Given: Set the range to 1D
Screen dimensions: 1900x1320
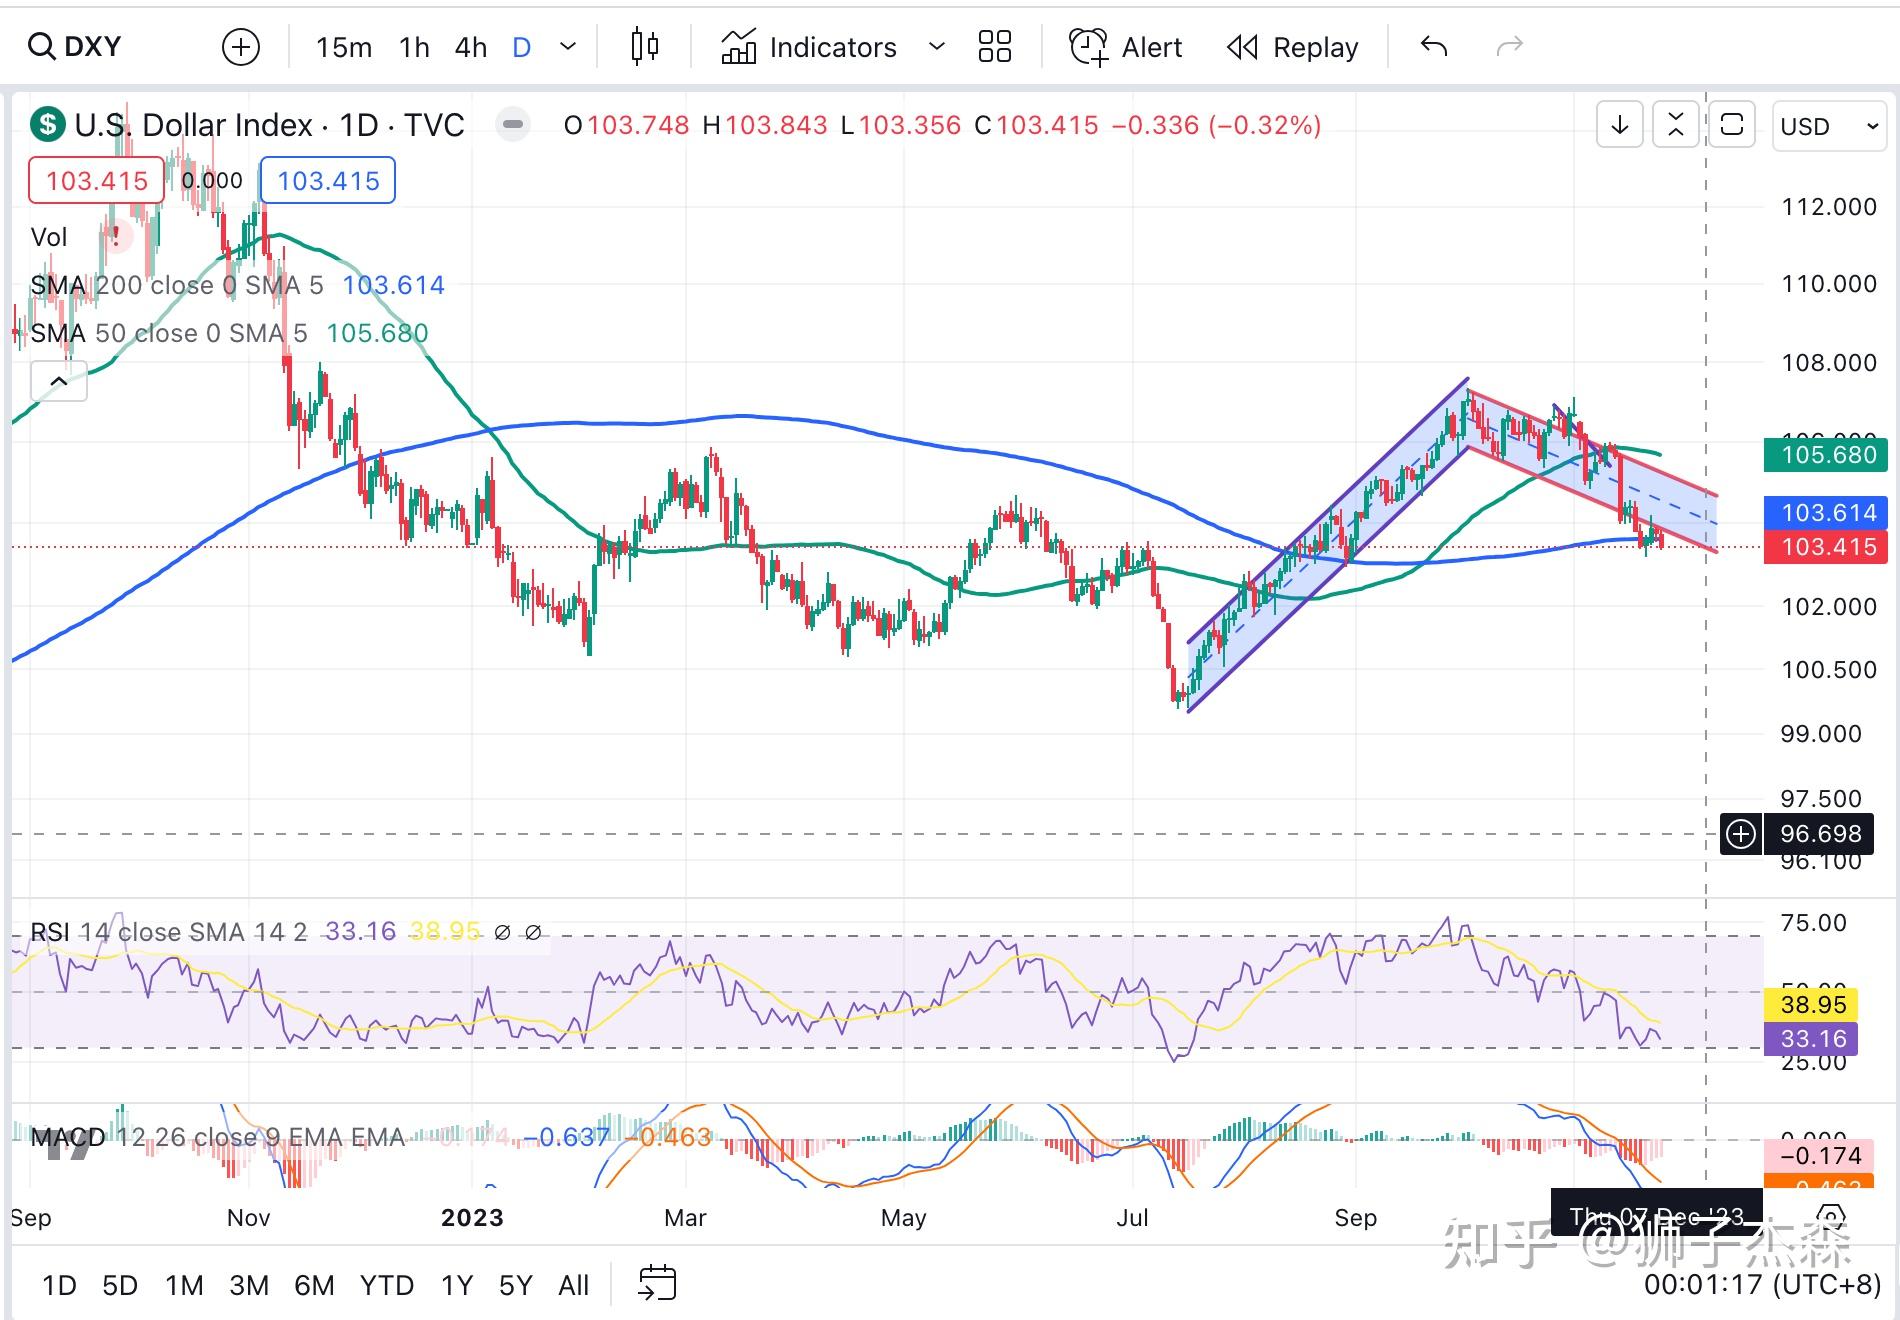Looking at the screenshot, I should 59,1285.
